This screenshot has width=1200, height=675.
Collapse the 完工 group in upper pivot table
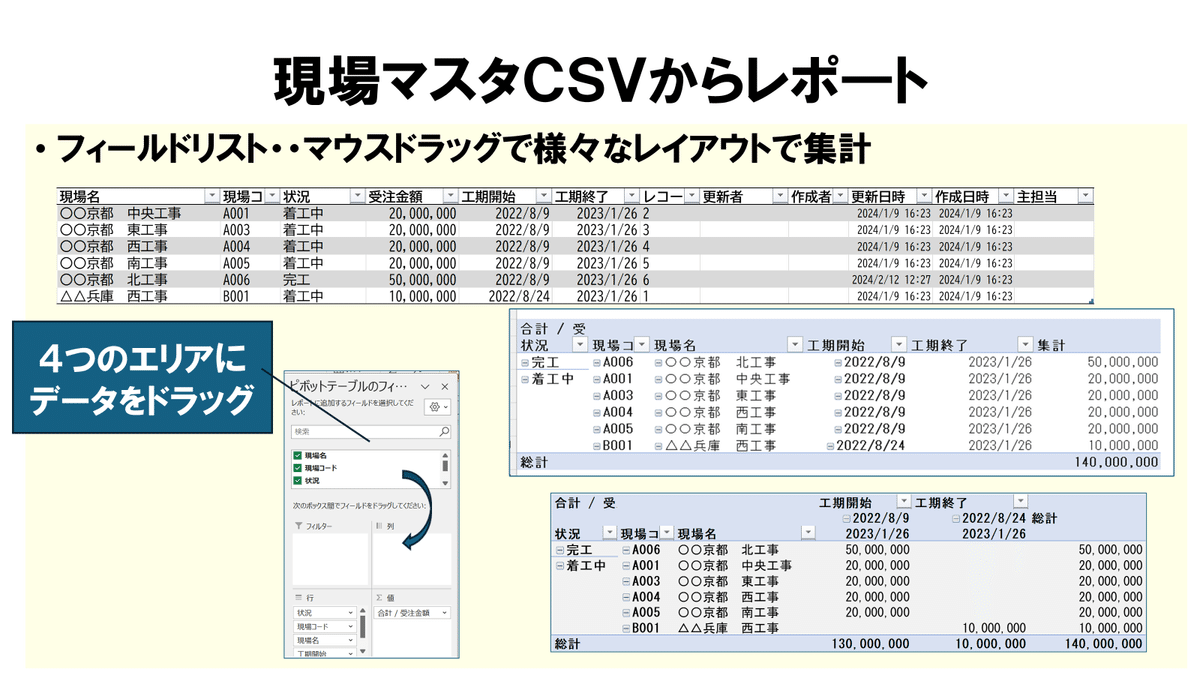[x=526, y=362]
